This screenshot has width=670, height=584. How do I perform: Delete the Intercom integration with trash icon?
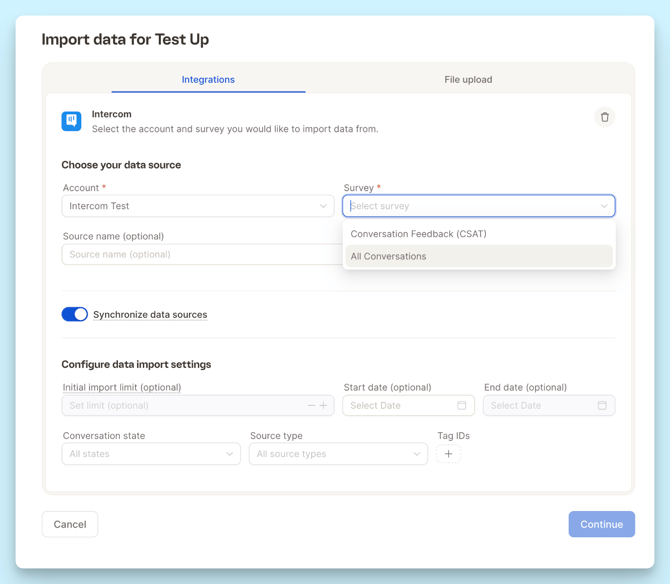(605, 118)
